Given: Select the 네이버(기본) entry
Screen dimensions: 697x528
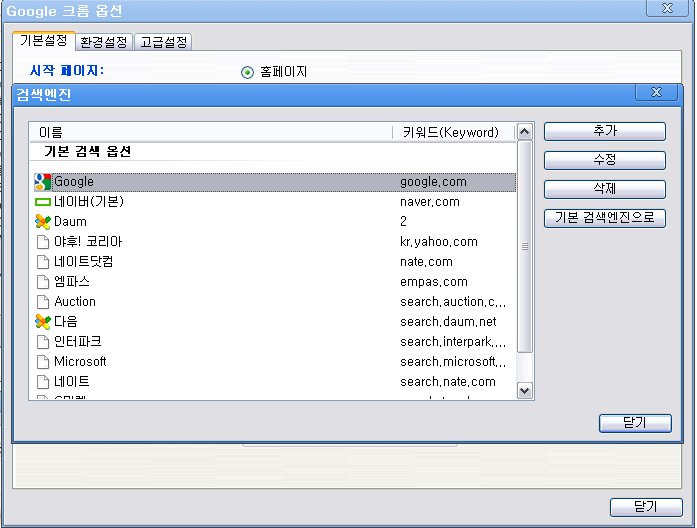Looking at the screenshot, I should (89, 202).
